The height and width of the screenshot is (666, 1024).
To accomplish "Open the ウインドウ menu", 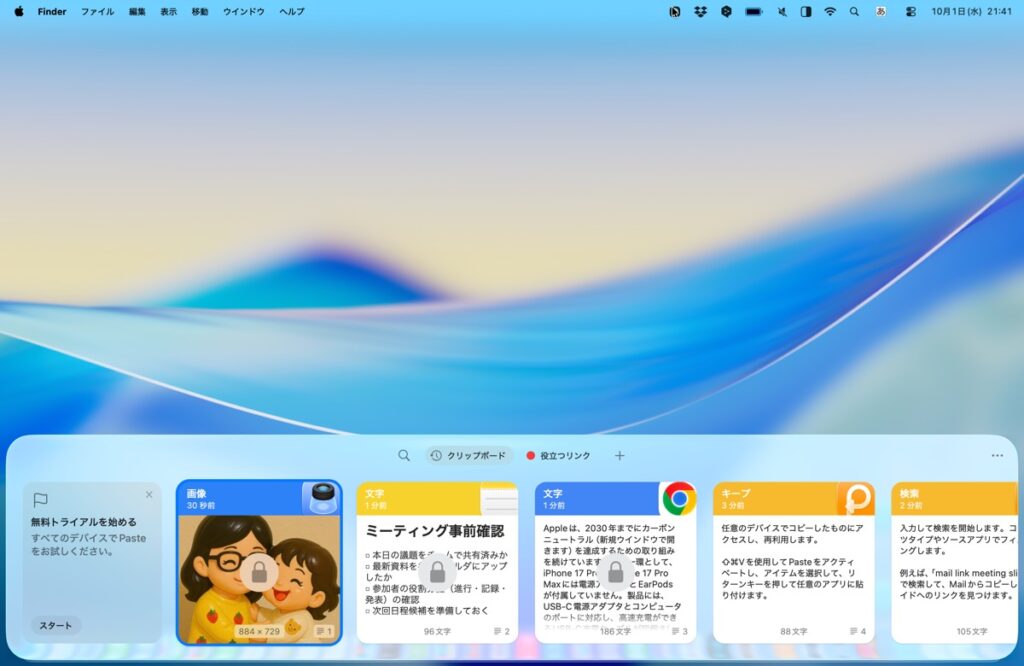I will [244, 12].
